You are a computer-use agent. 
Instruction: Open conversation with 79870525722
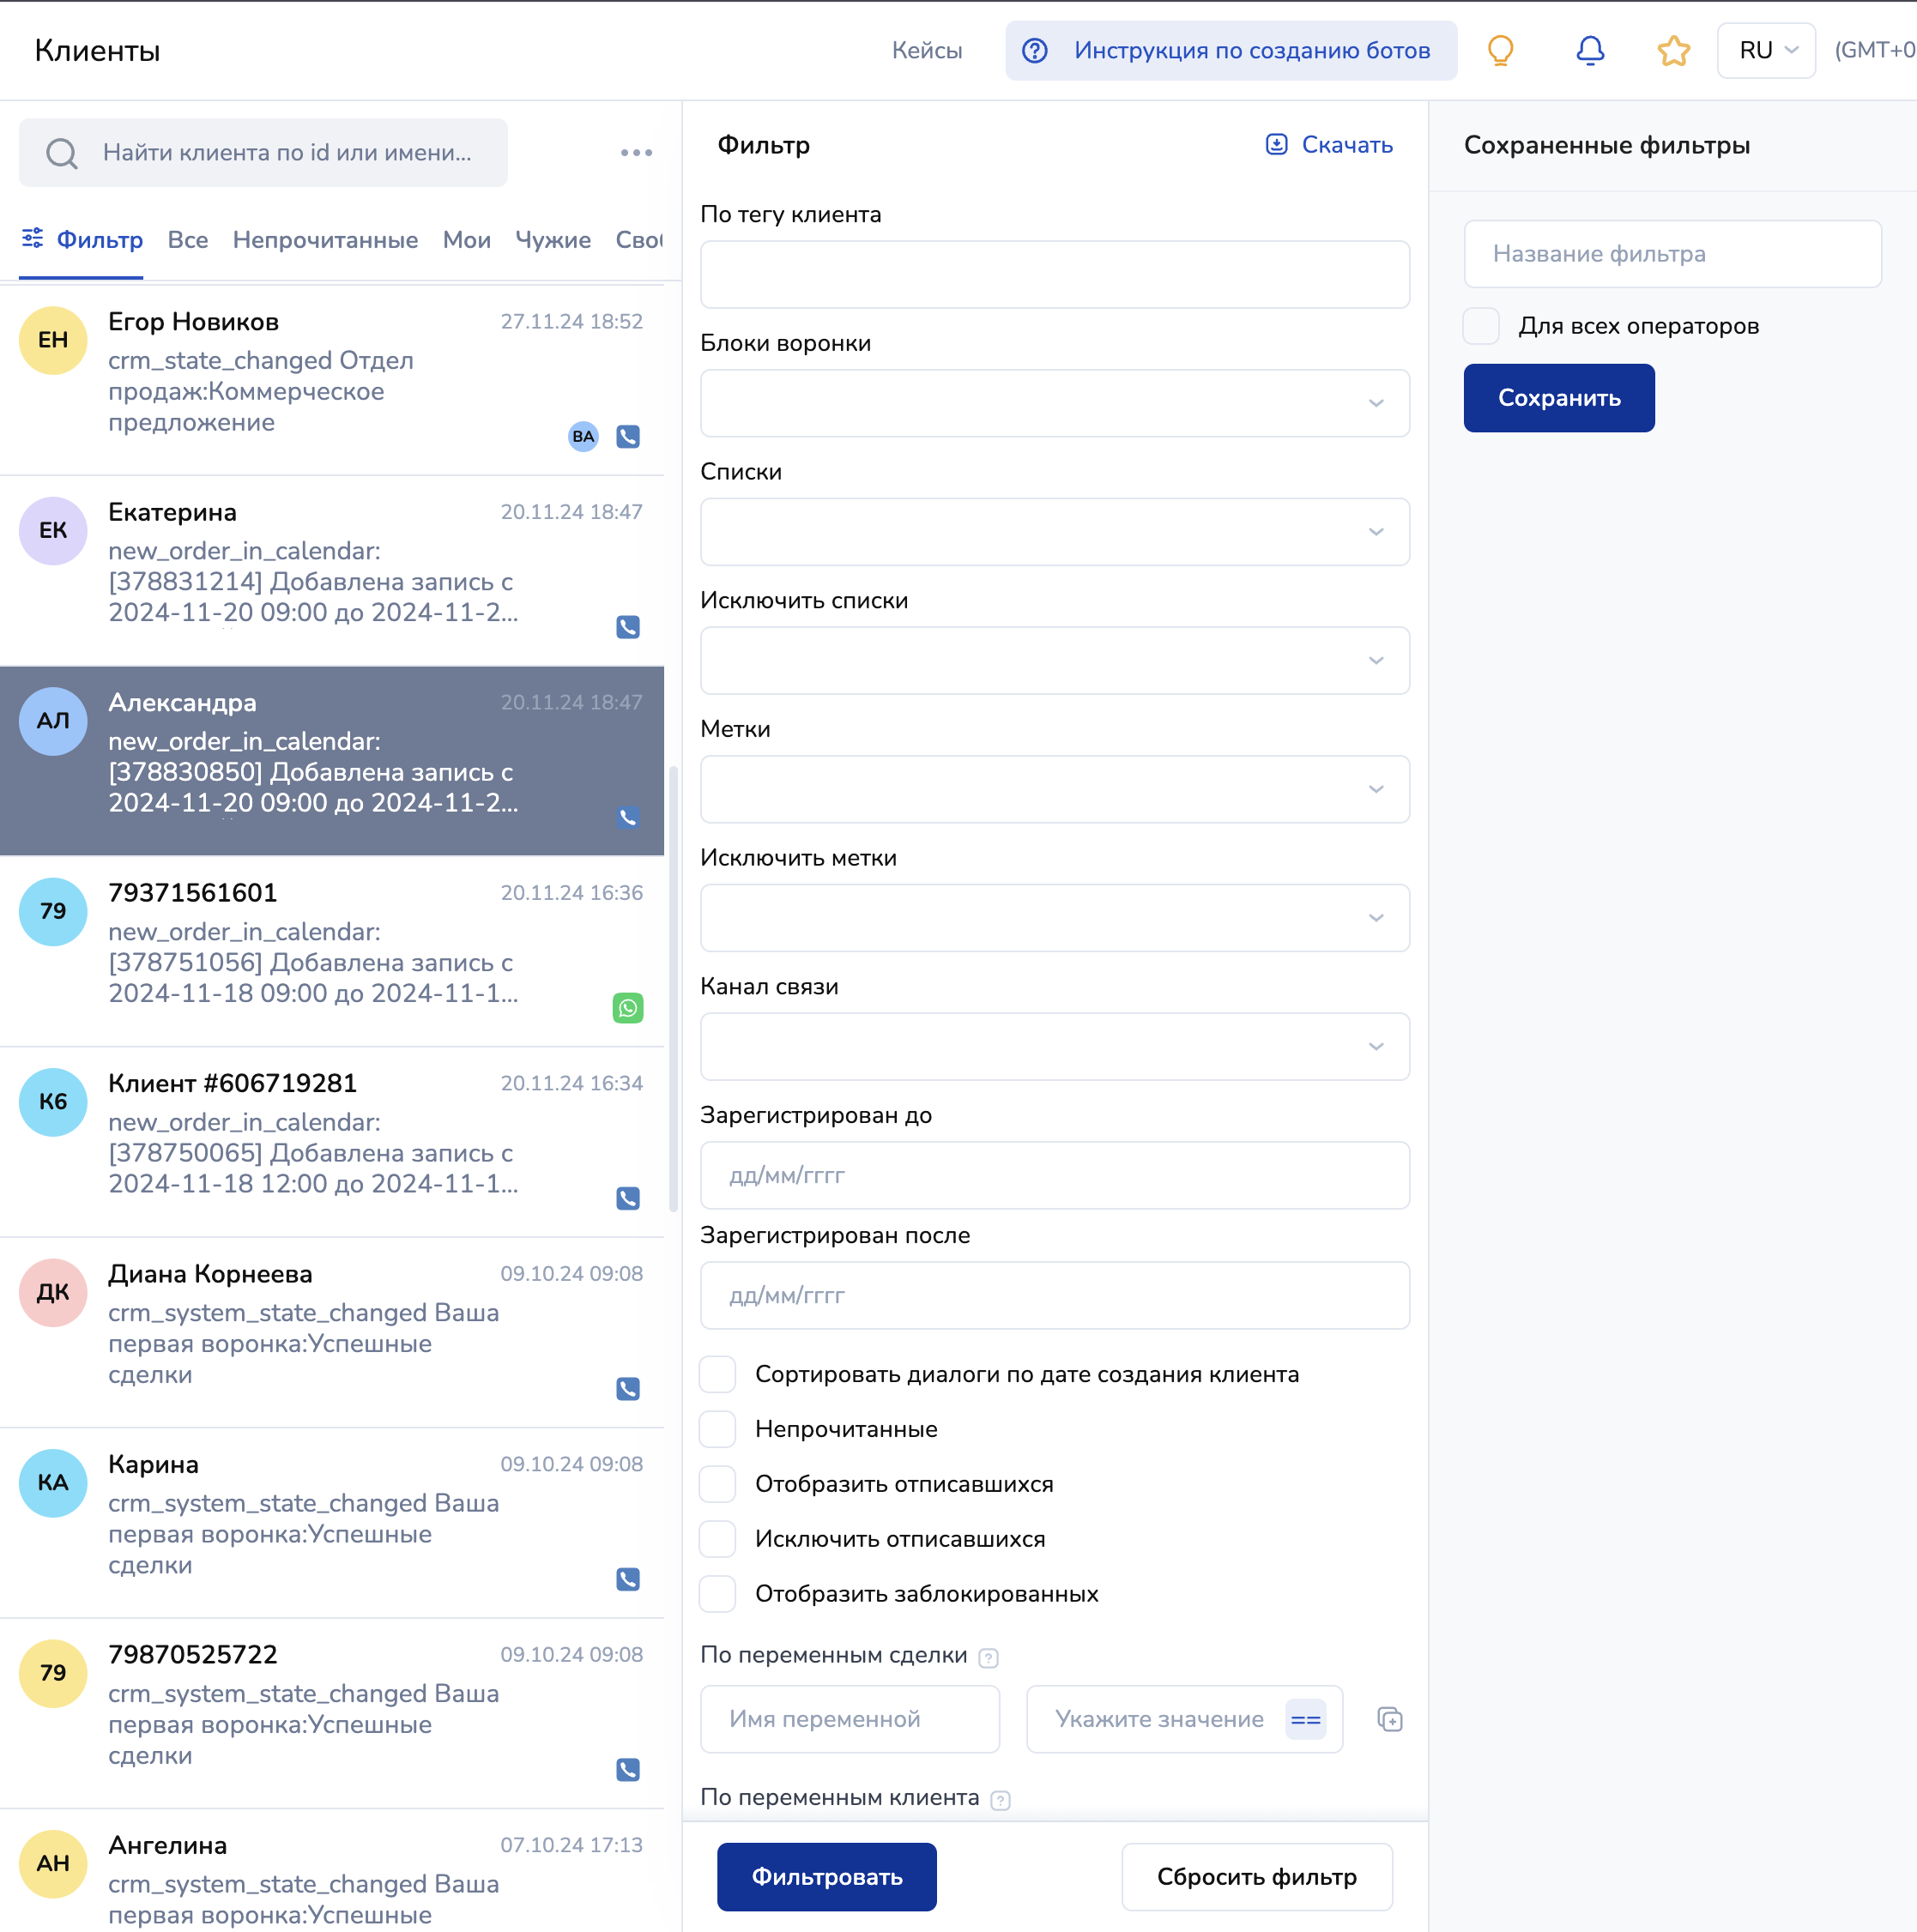click(x=332, y=1713)
